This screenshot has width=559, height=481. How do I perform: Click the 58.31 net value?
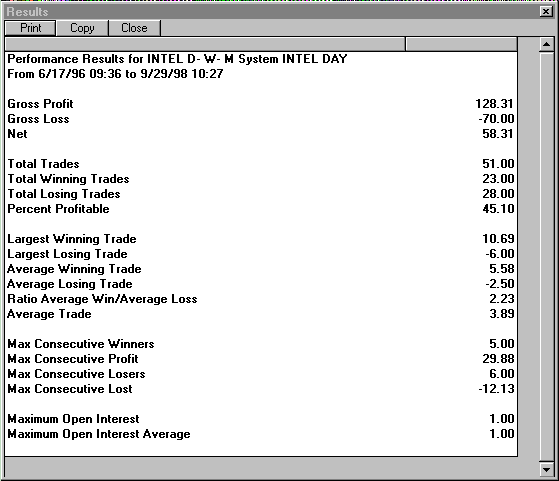(498, 134)
